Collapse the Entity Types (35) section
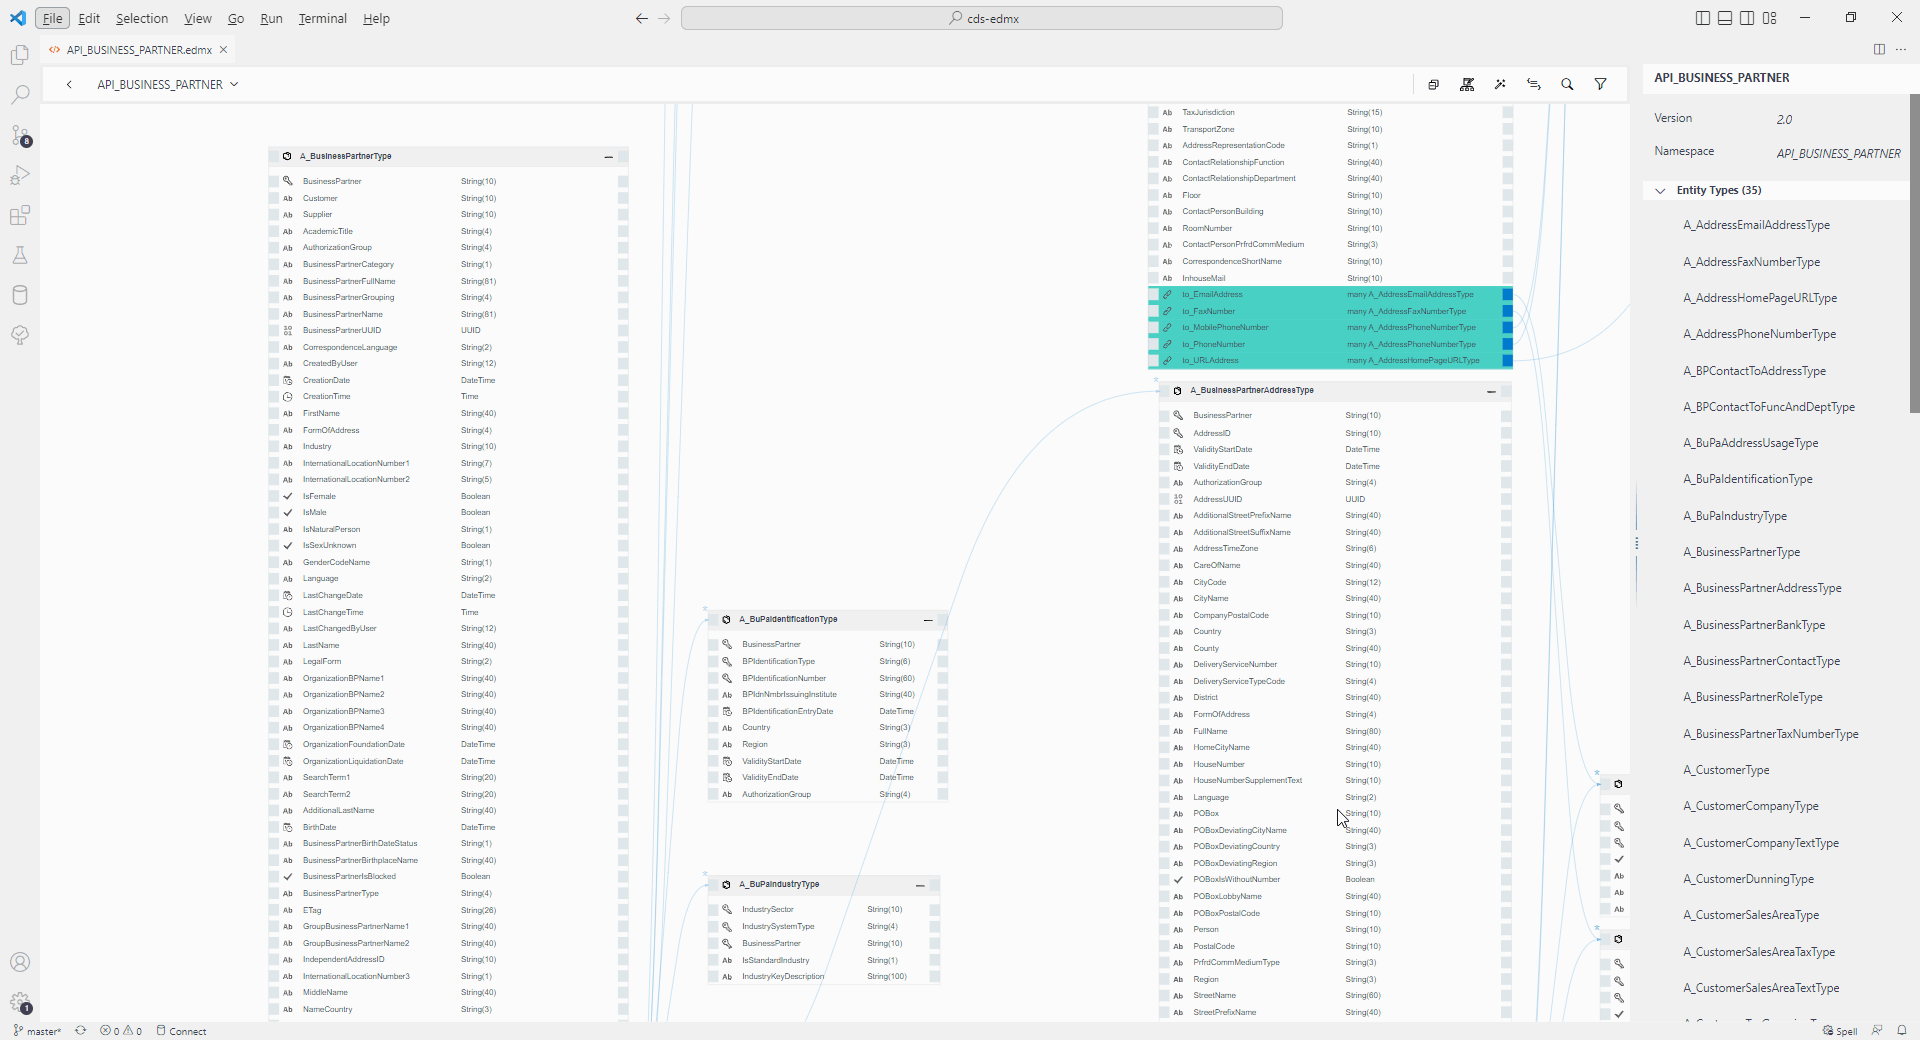This screenshot has height=1040, width=1920. [x=1661, y=191]
